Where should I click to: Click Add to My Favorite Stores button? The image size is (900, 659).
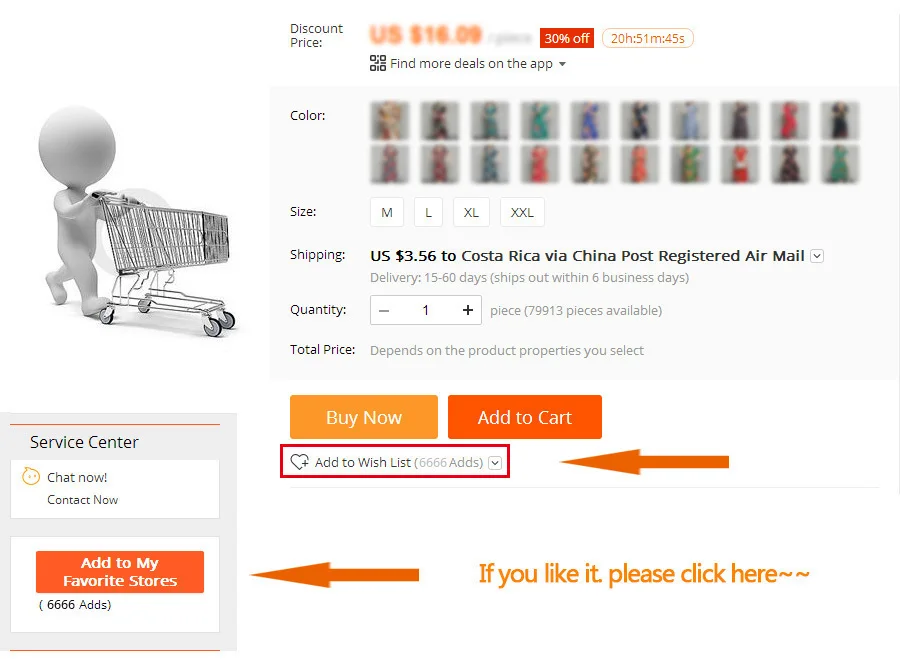pyautogui.click(x=120, y=572)
